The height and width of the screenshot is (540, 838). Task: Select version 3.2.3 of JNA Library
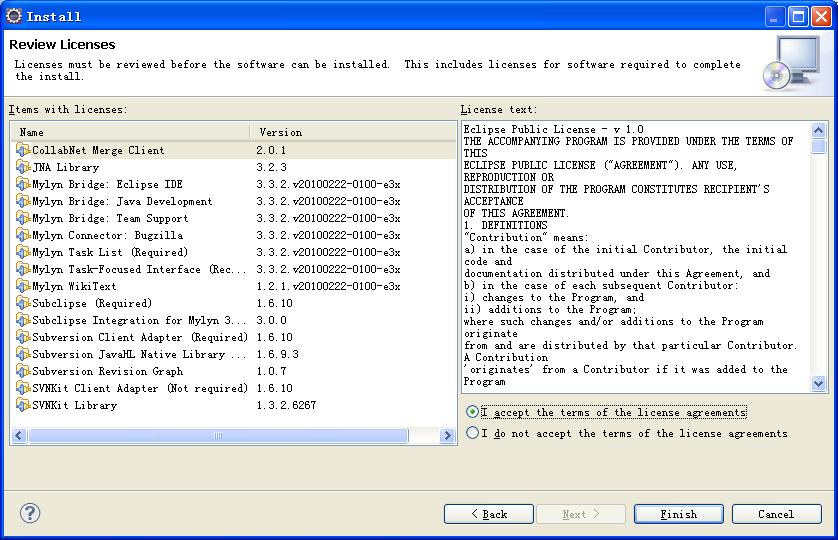pos(271,167)
